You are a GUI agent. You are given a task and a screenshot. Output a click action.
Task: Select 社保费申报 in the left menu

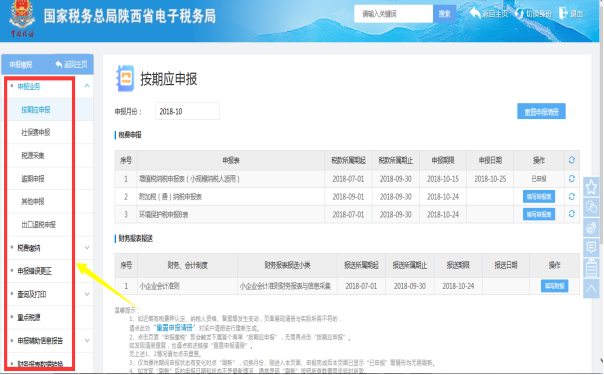[36, 132]
